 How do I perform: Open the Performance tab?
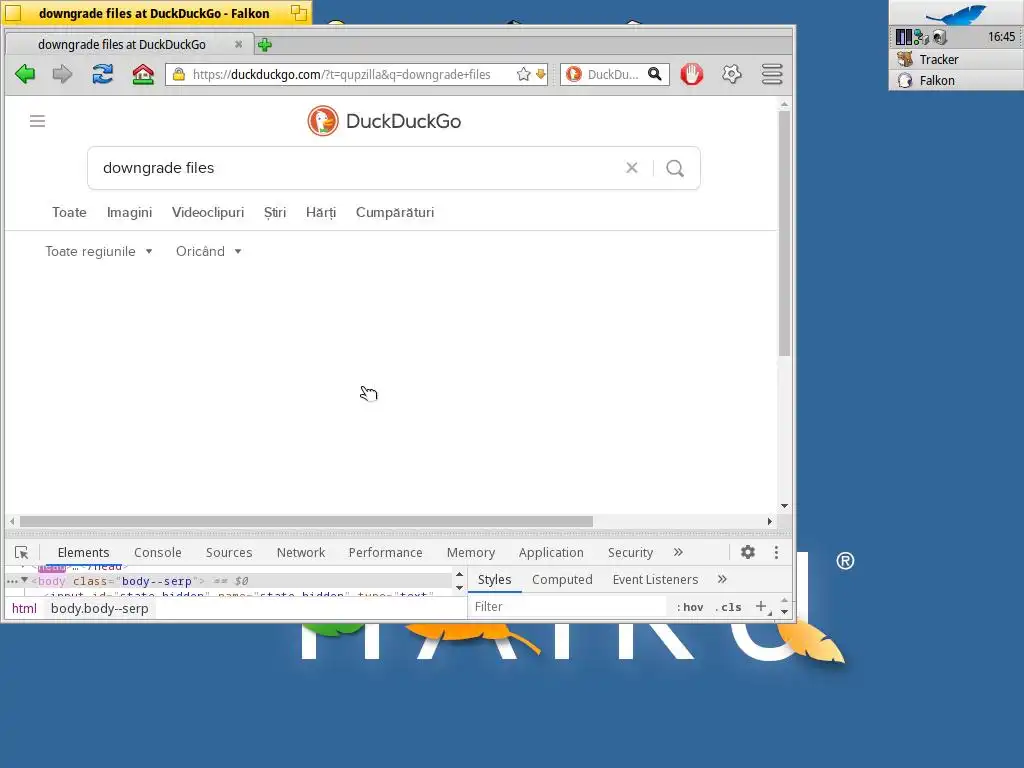click(385, 552)
